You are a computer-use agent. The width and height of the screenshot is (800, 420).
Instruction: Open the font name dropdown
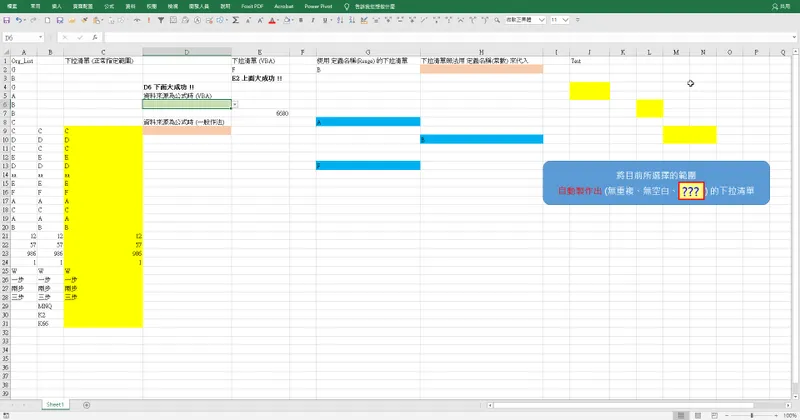541,20
